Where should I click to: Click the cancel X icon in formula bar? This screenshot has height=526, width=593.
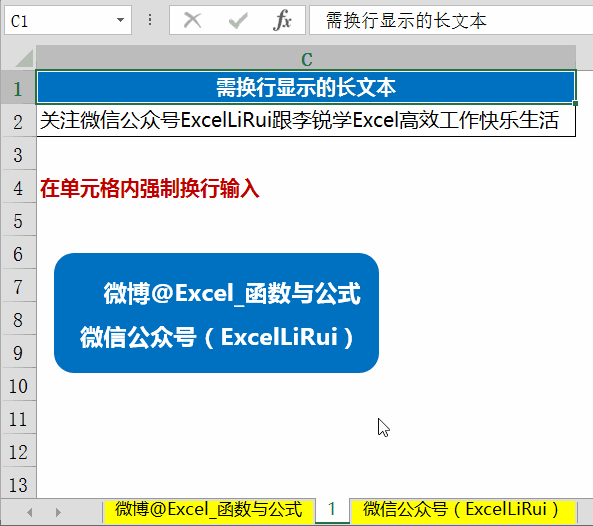pyautogui.click(x=192, y=20)
